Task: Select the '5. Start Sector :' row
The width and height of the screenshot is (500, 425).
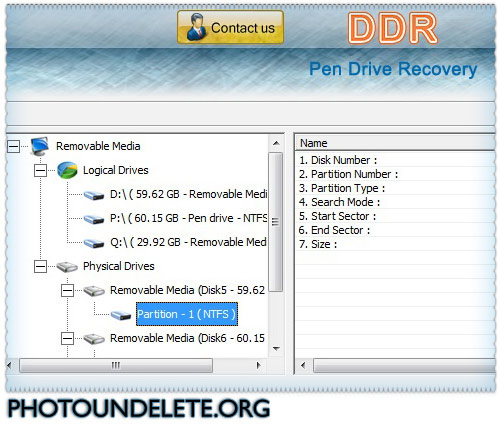Action: [x=395, y=216]
